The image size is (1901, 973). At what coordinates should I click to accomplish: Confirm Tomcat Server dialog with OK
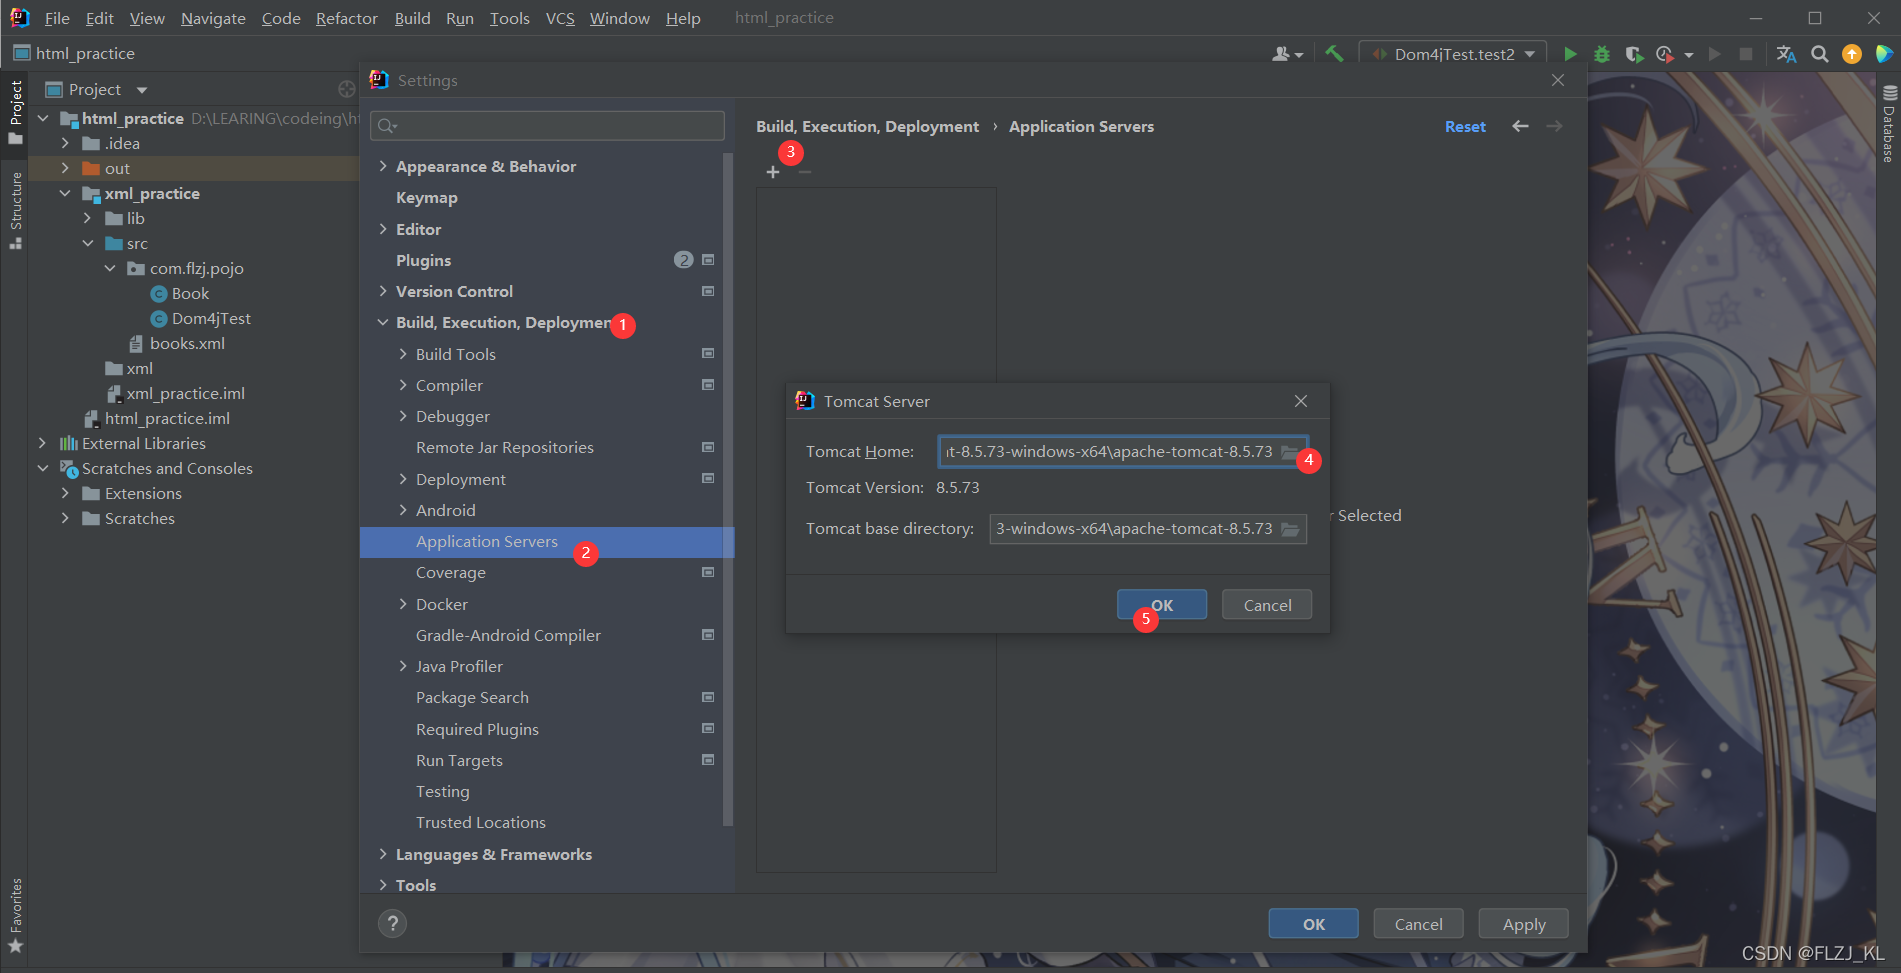click(x=1162, y=605)
